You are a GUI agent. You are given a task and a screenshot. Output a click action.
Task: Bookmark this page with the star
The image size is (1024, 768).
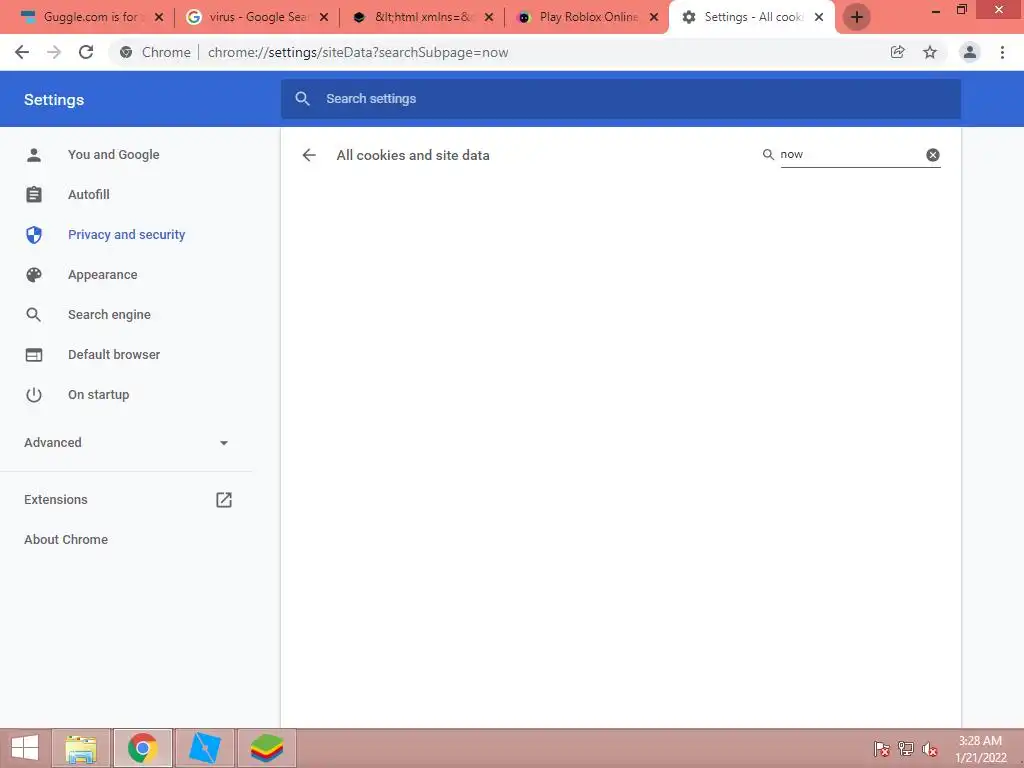[930, 52]
